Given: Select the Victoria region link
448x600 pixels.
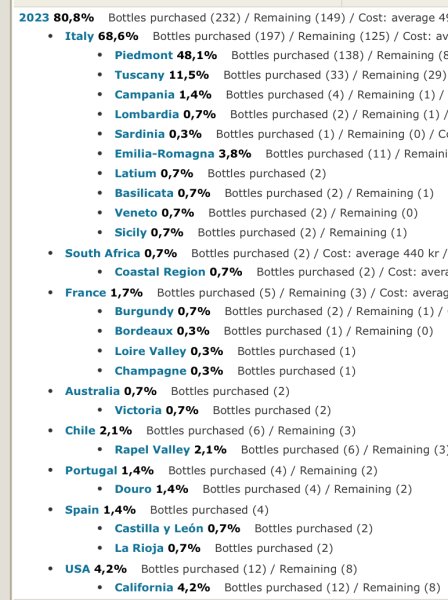Looking at the screenshot, I should coord(138,410).
